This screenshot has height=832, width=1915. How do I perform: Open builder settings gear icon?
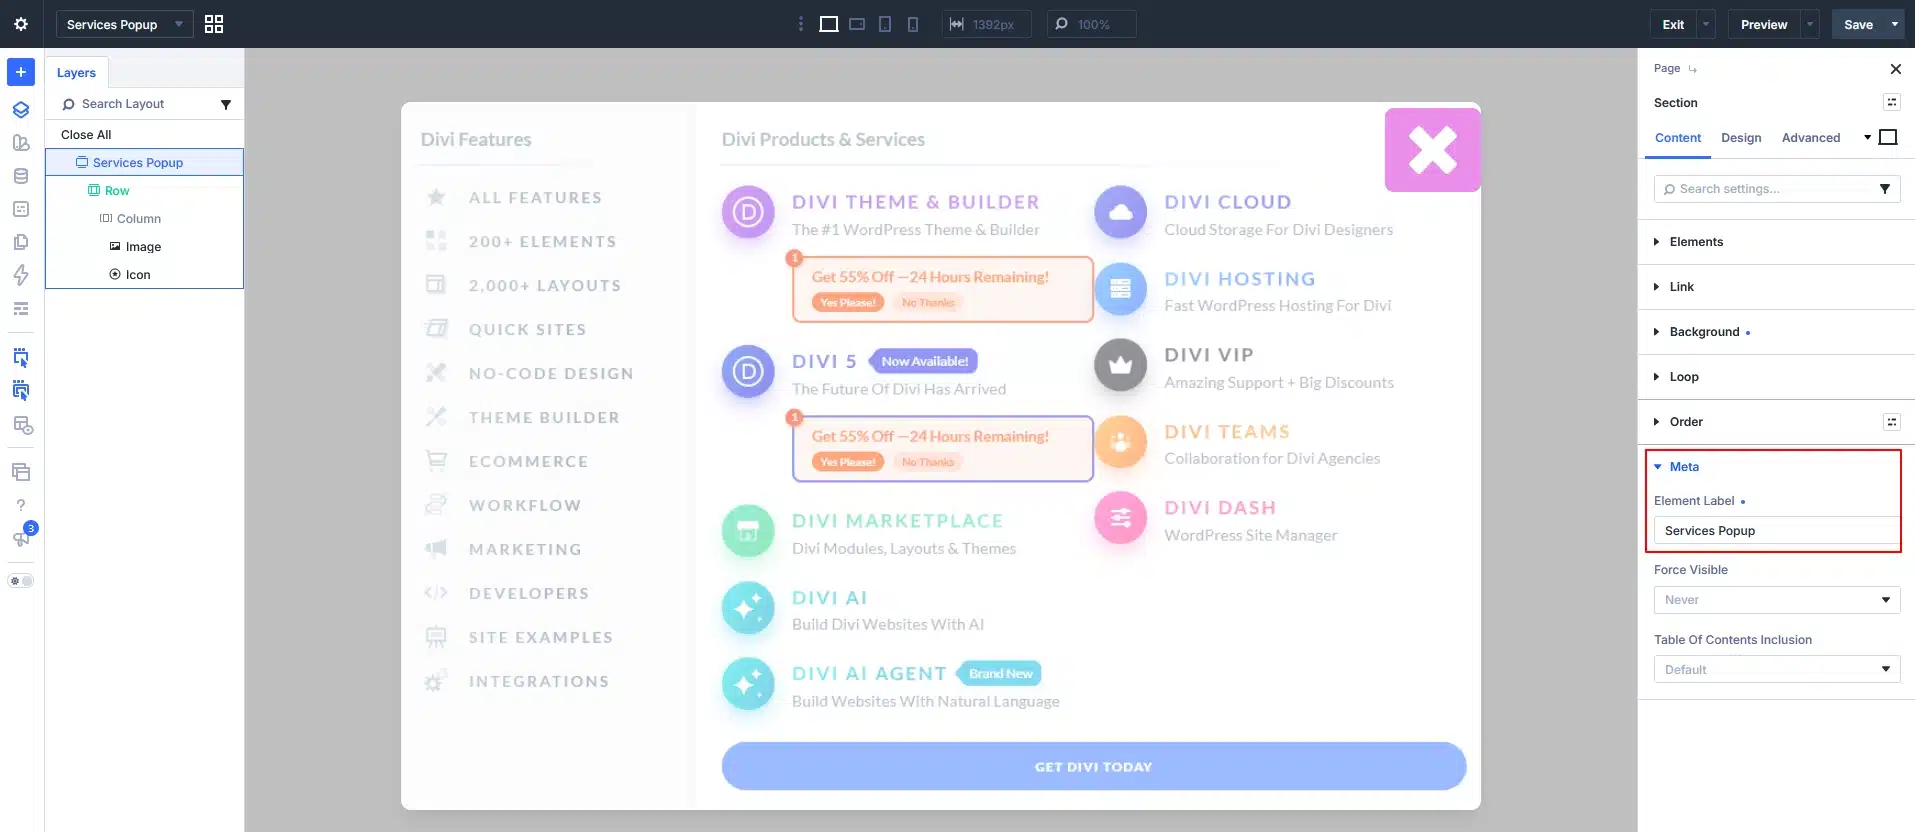[21, 24]
